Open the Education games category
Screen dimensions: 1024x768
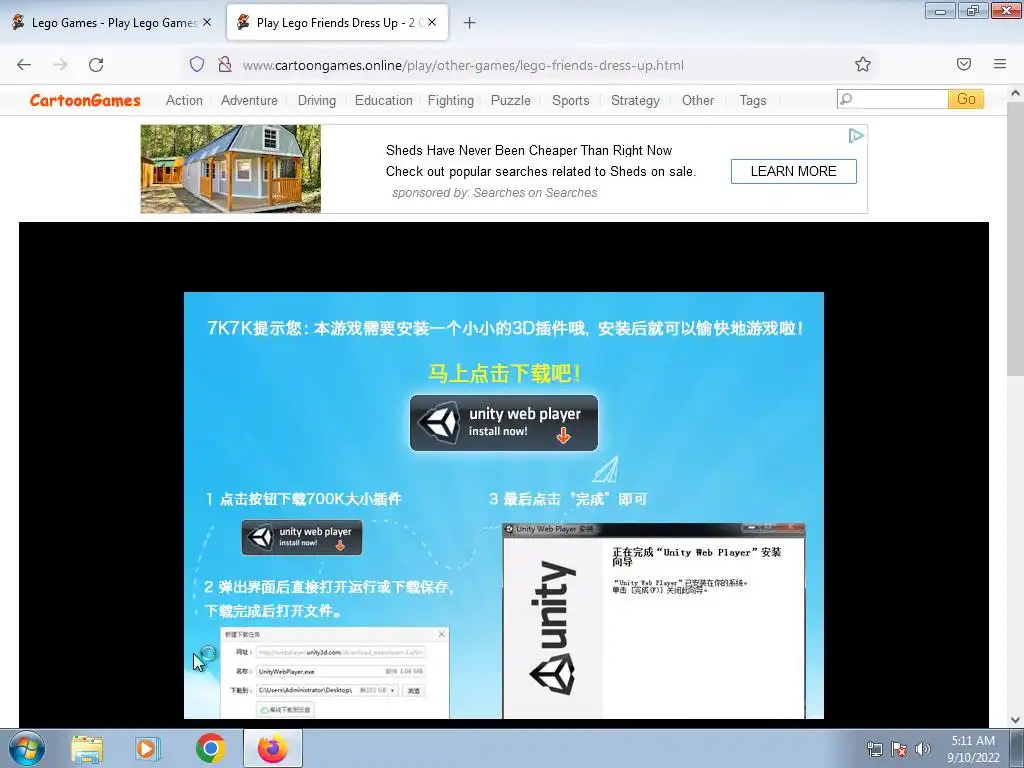coord(383,101)
